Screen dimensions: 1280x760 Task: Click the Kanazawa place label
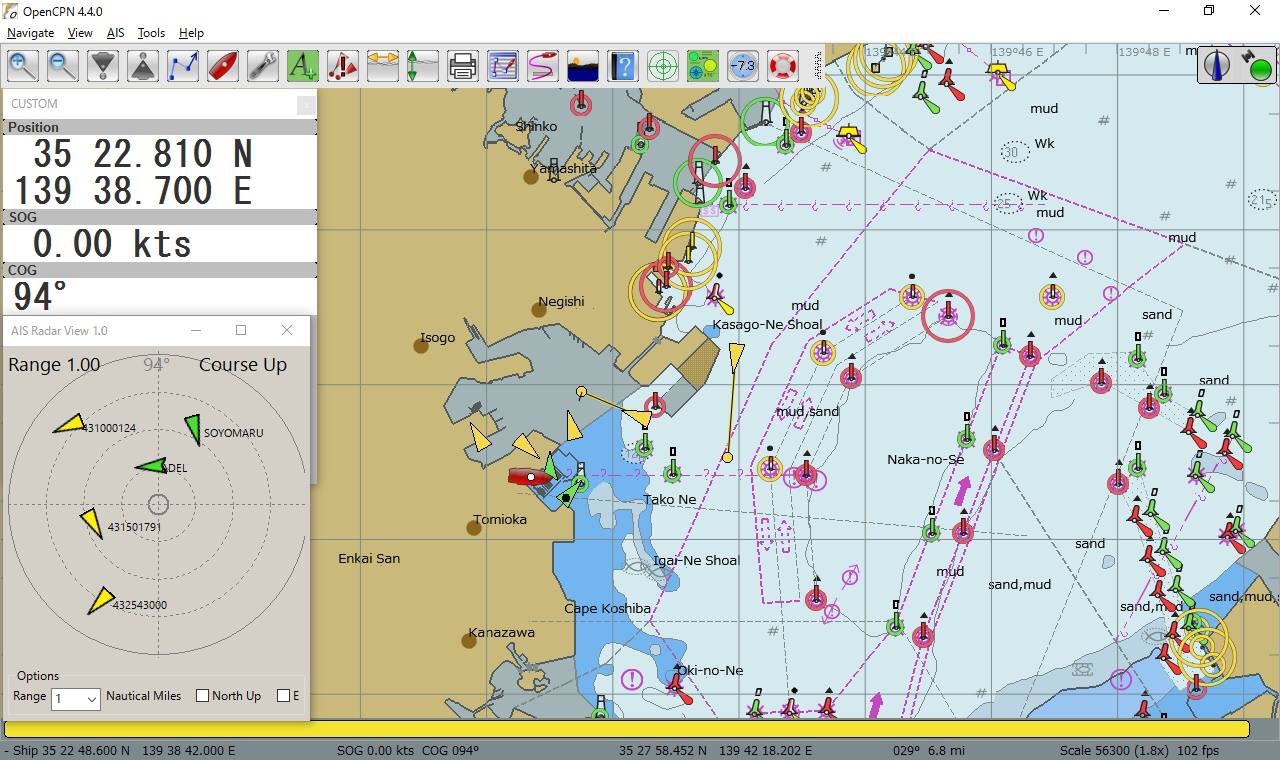coord(502,633)
